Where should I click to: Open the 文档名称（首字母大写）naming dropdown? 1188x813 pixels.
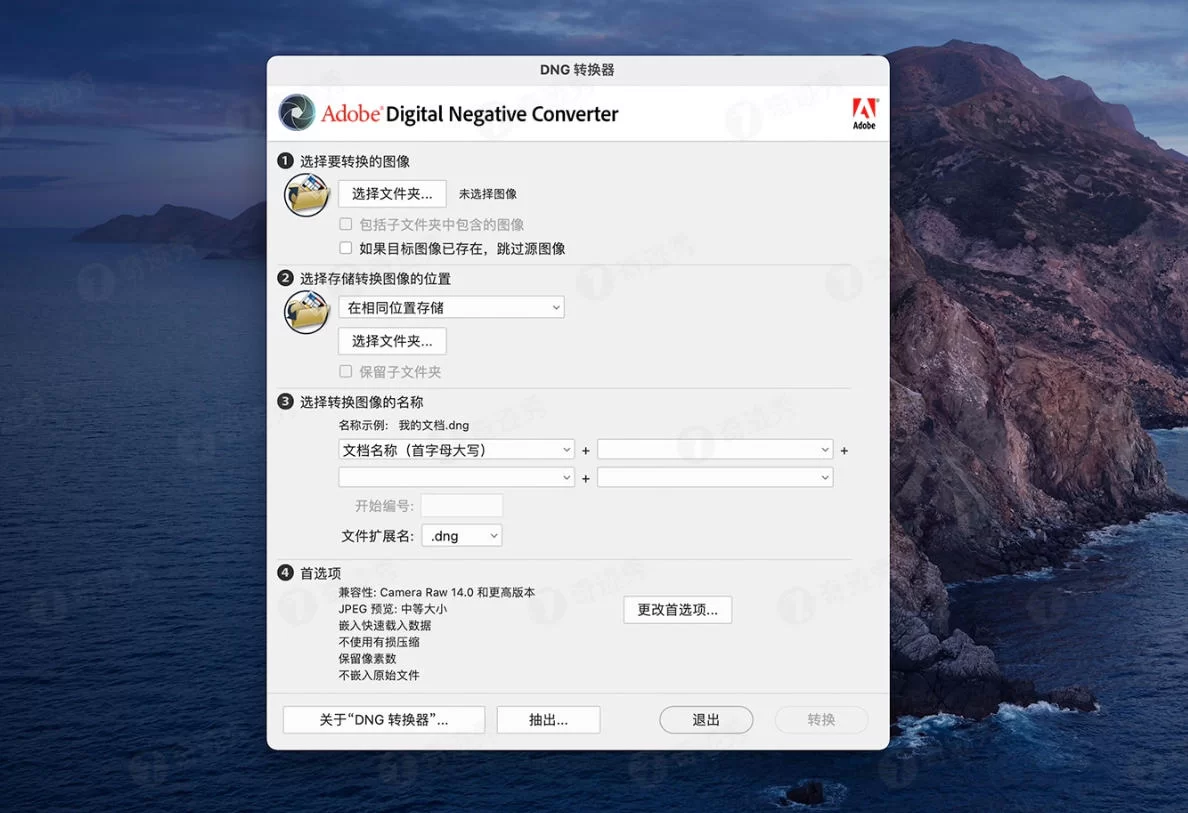click(x=456, y=450)
